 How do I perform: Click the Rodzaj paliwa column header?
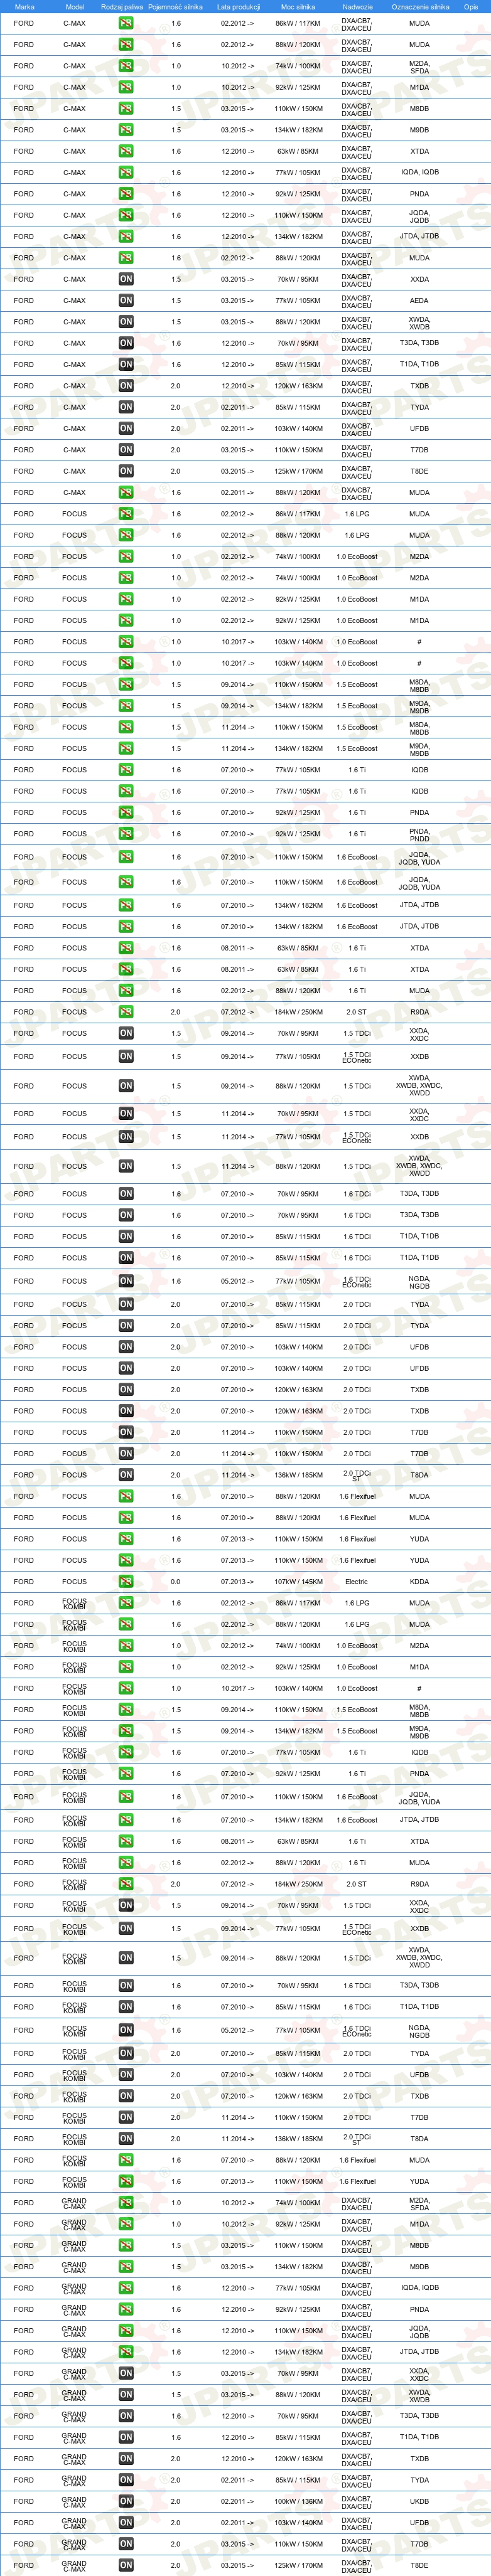click(122, 6)
